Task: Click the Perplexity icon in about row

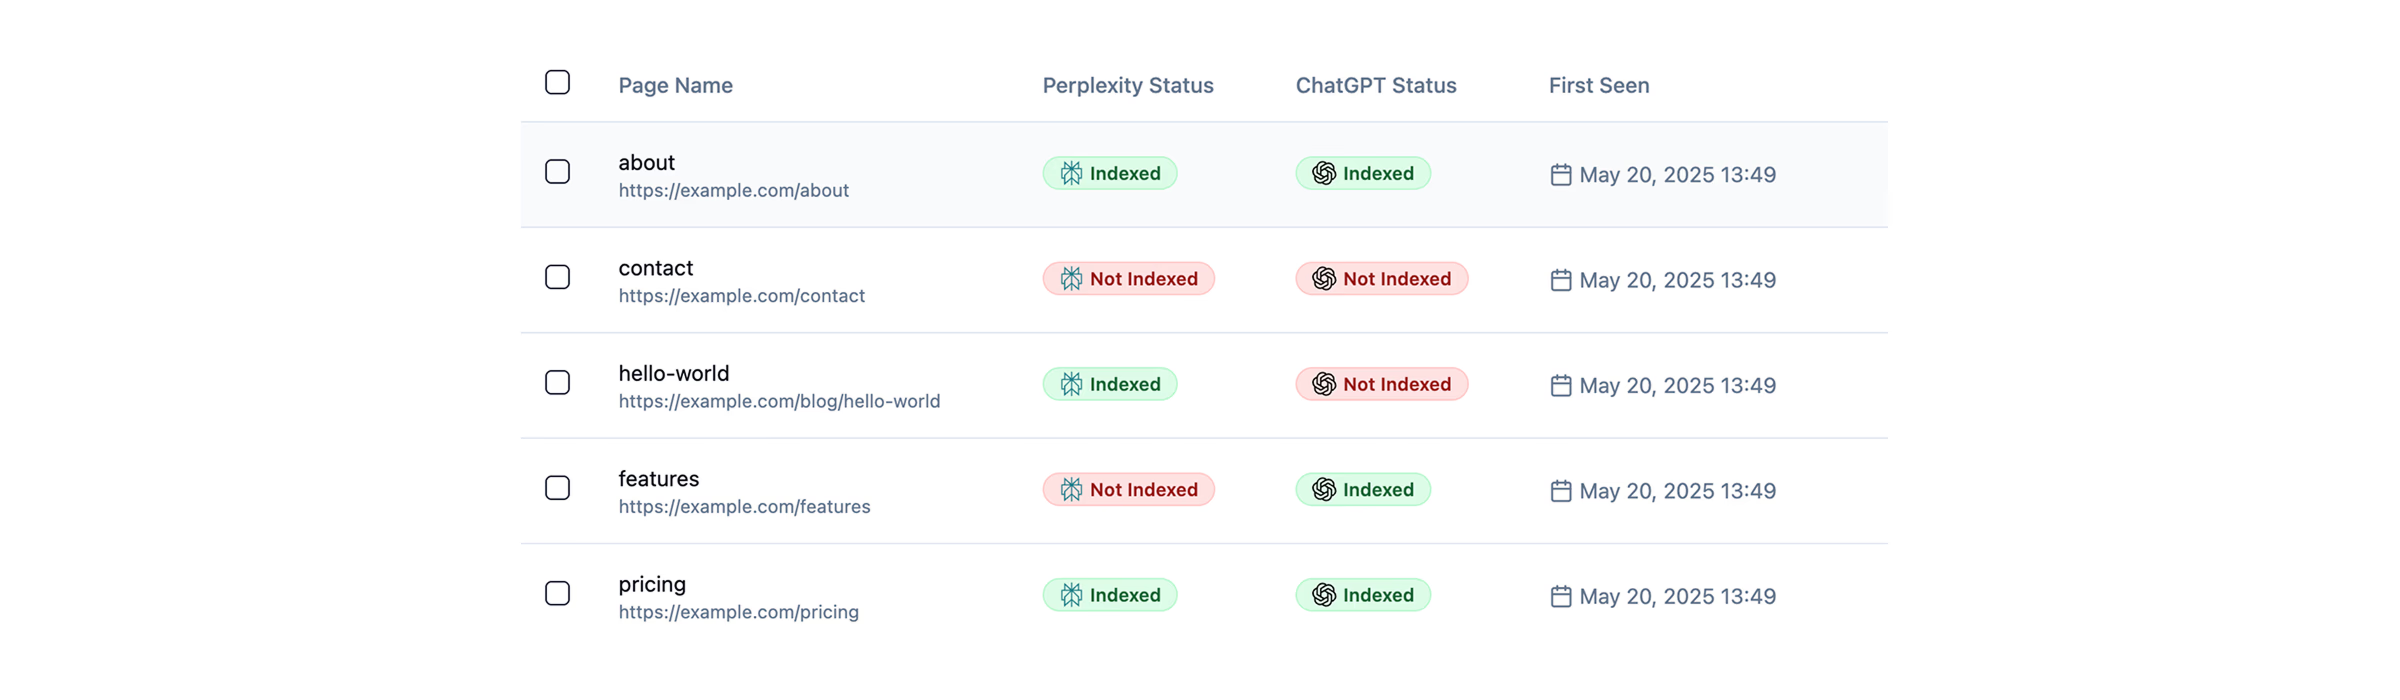Action: coord(1071,173)
